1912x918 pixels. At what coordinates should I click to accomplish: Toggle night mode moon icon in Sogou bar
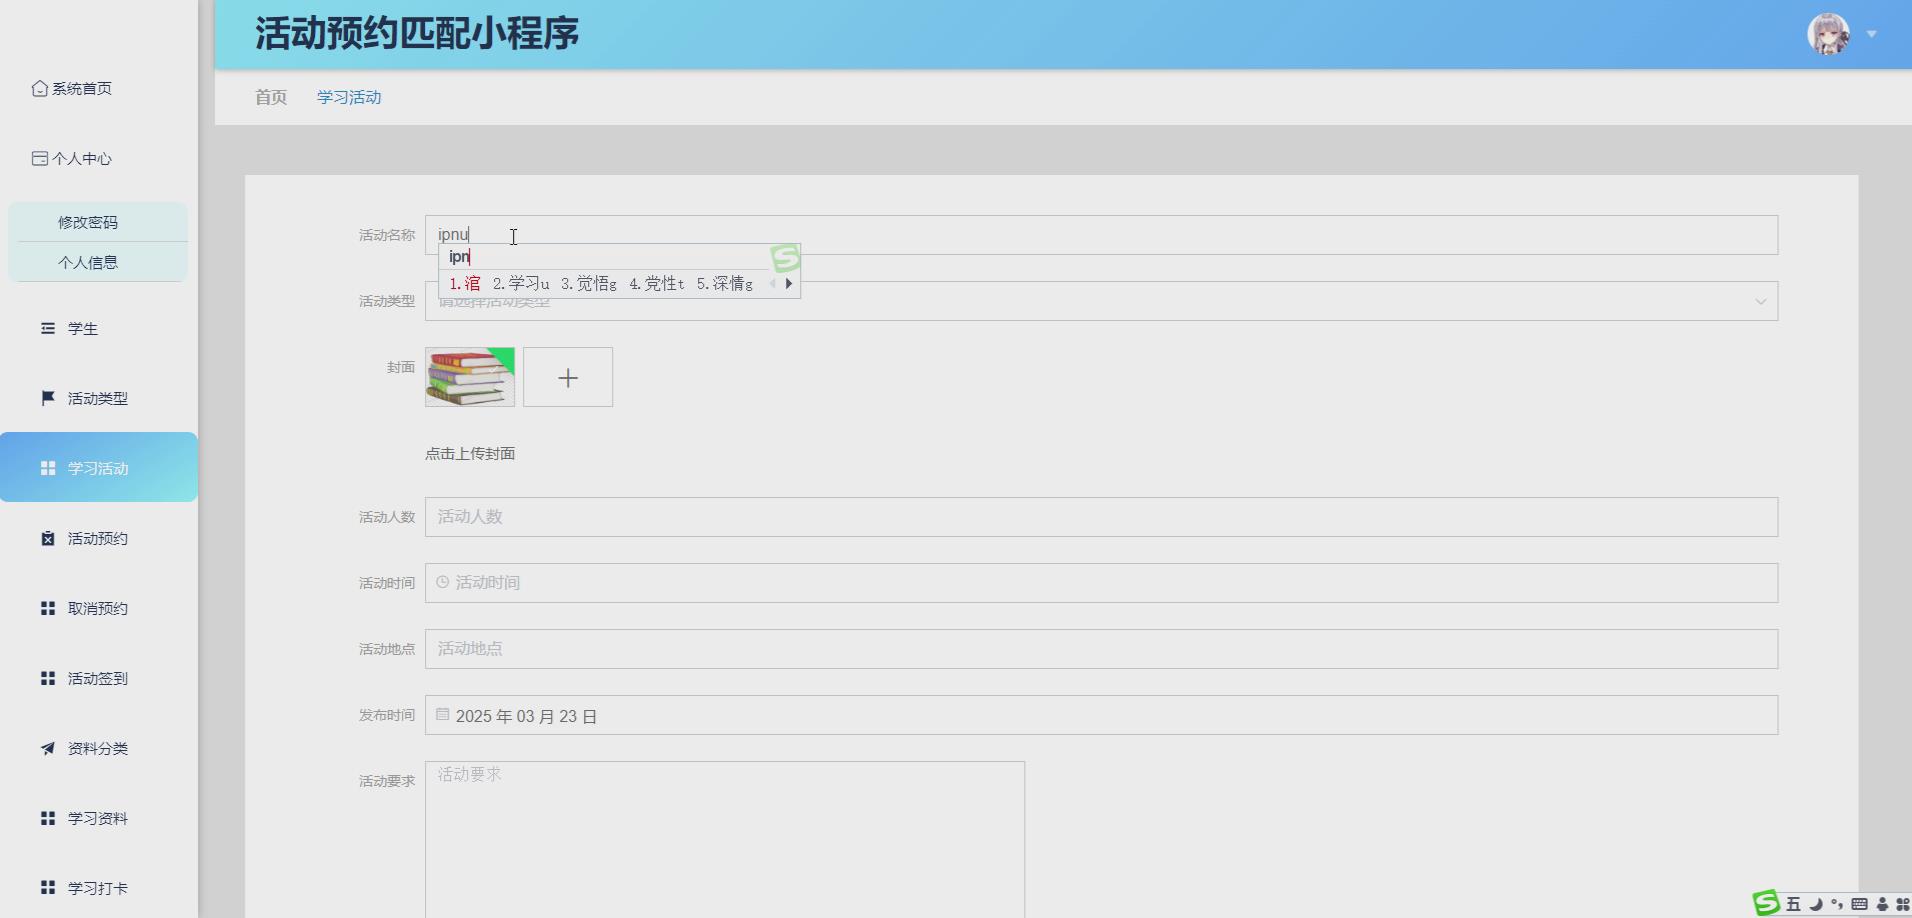click(1816, 903)
